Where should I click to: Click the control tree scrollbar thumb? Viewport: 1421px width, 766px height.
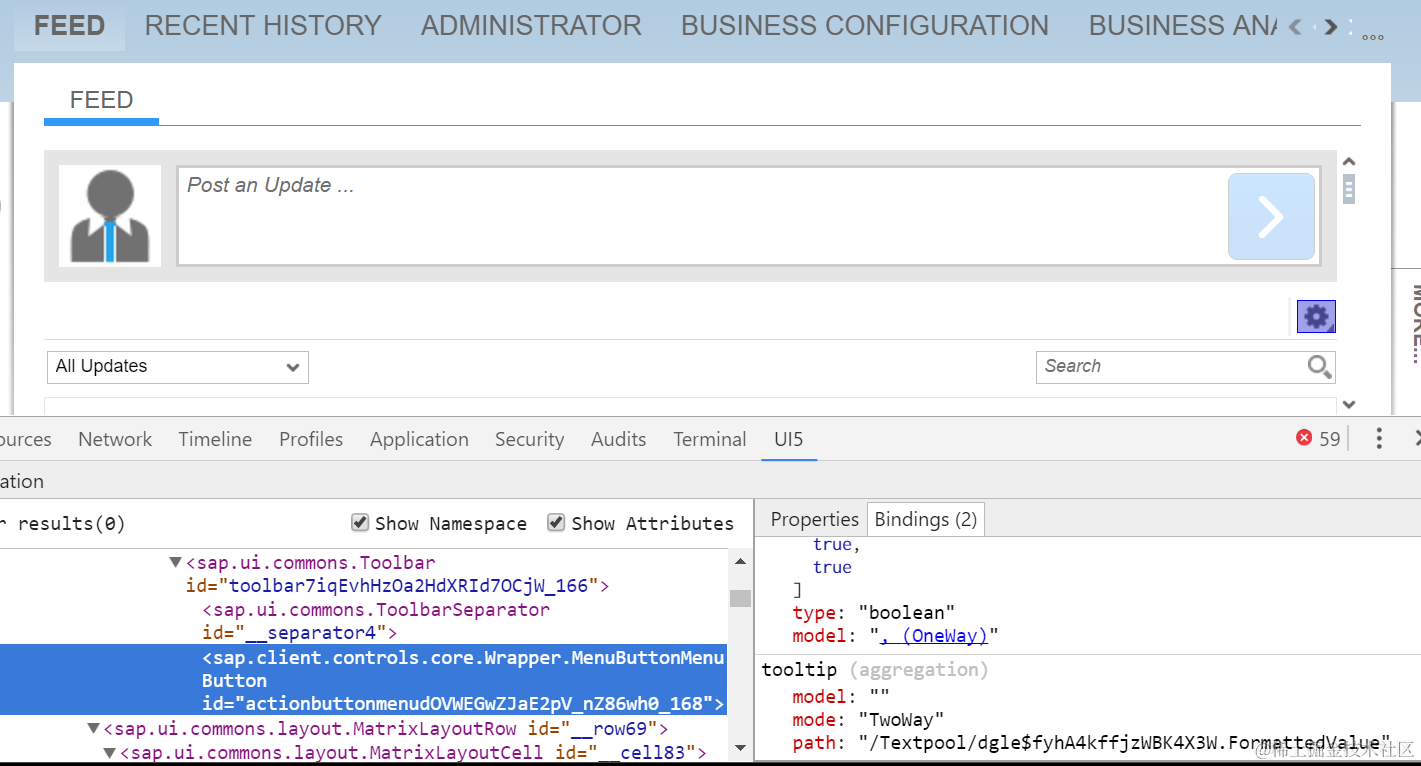point(740,598)
